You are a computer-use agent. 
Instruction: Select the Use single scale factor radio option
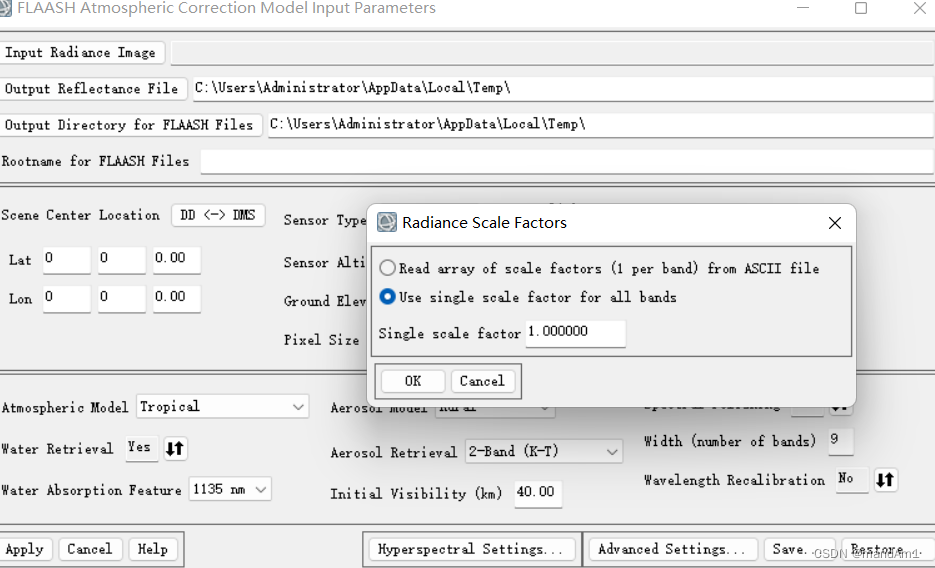[x=388, y=296]
